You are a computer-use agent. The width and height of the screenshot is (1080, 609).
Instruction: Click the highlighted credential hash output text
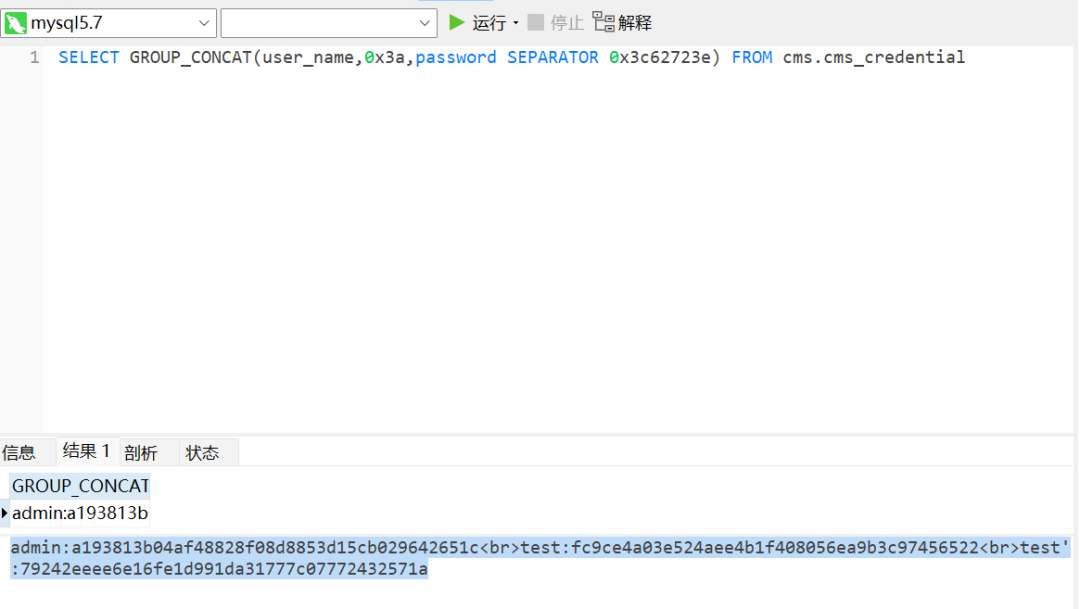pyautogui.click(x=539, y=558)
